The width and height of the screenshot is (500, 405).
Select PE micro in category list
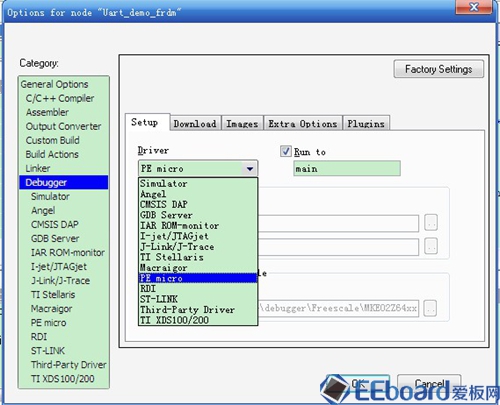(x=49, y=323)
